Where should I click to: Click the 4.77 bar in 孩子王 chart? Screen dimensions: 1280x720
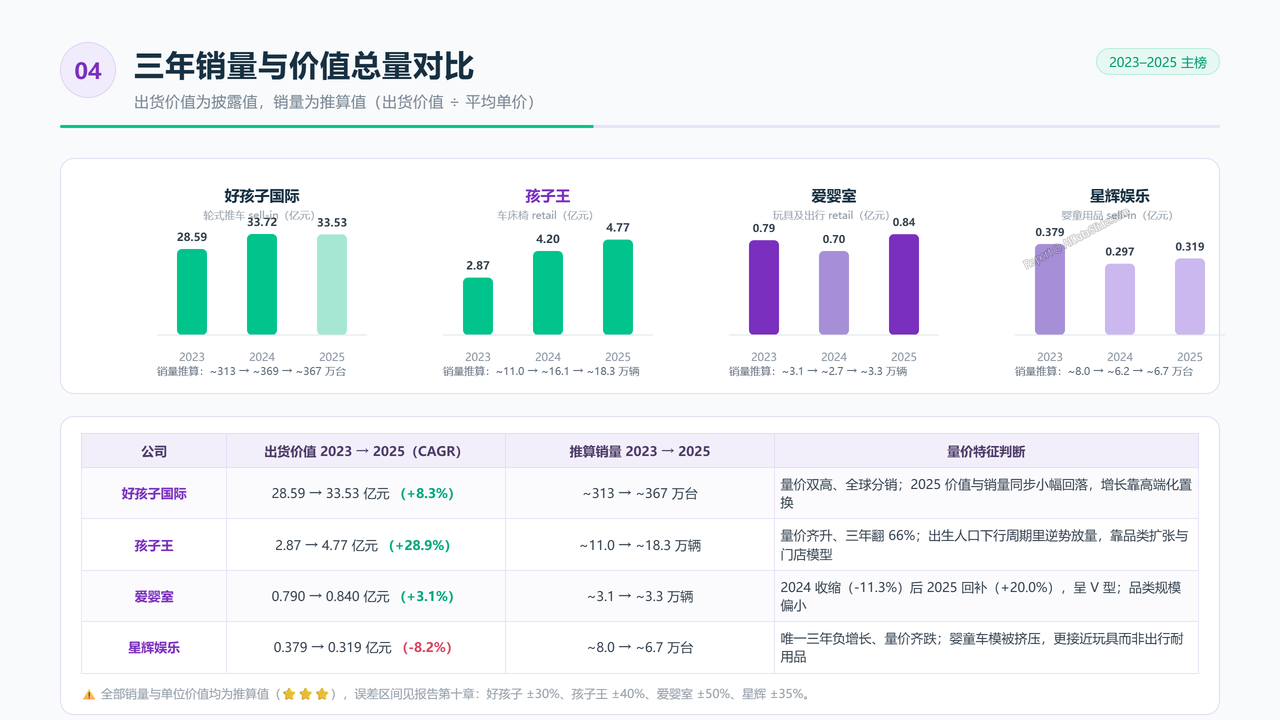click(x=618, y=287)
